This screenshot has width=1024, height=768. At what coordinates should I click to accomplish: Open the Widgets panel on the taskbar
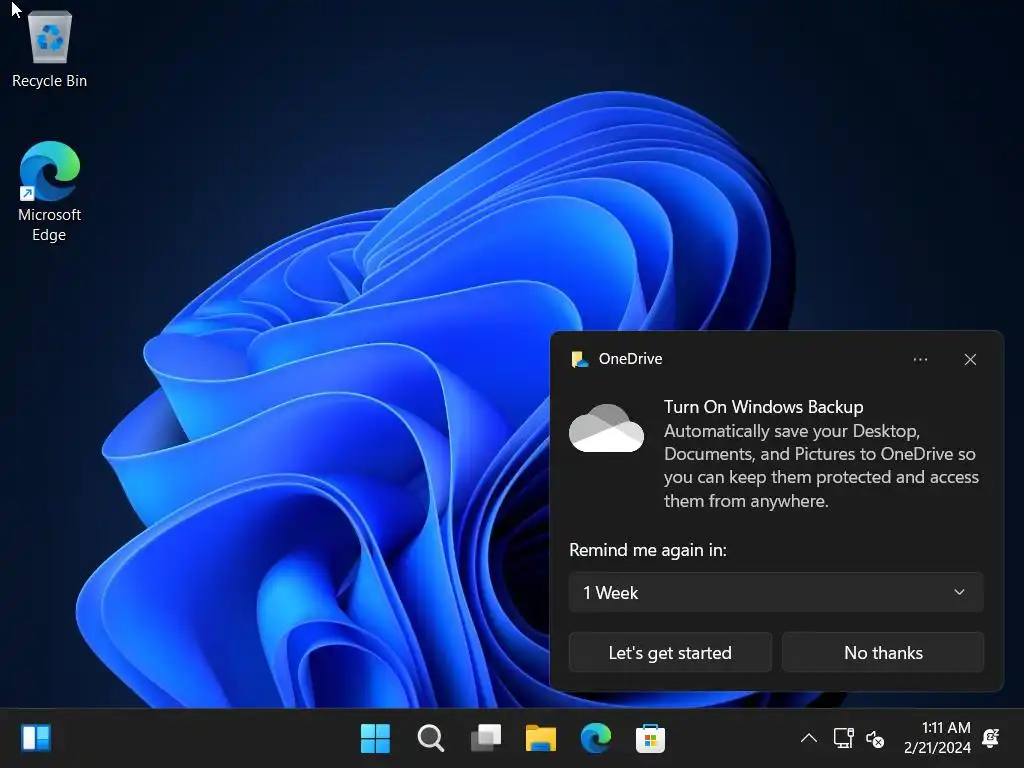[36, 739]
